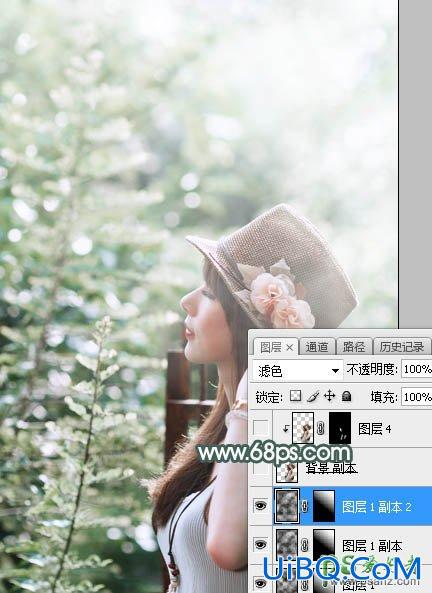The height and width of the screenshot is (593, 432).
Task: Select the gradient mask of 图层 1 副本 2
Action: tap(324, 506)
